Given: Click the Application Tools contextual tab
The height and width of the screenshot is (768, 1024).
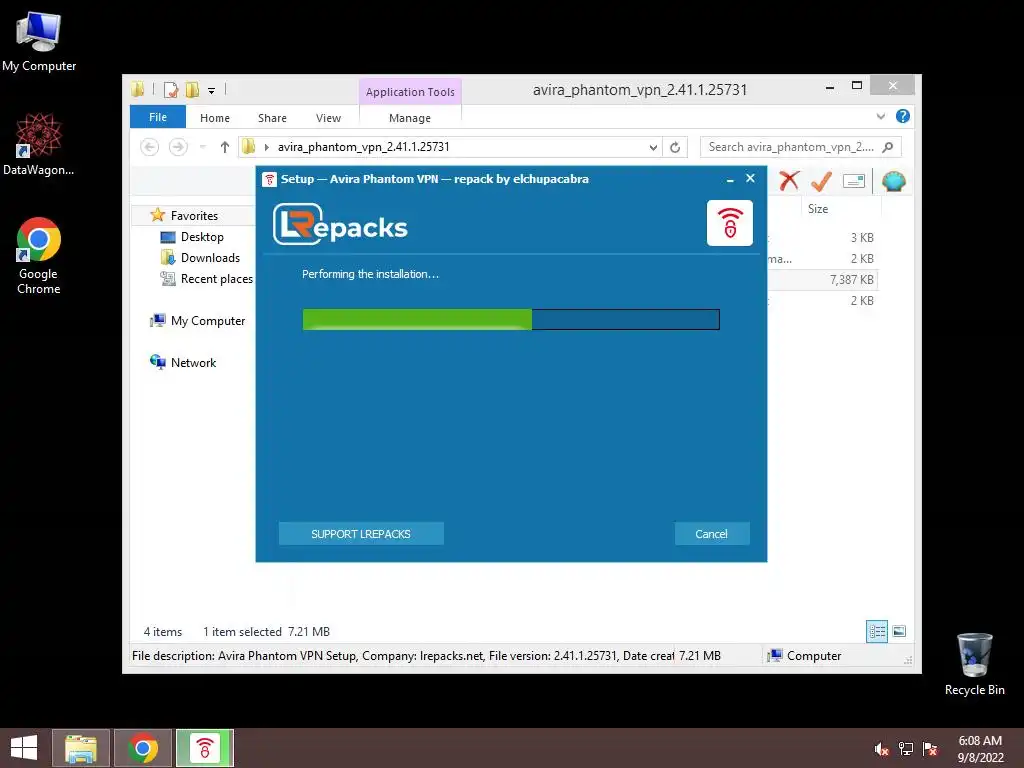Looking at the screenshot, I should 410,92.
